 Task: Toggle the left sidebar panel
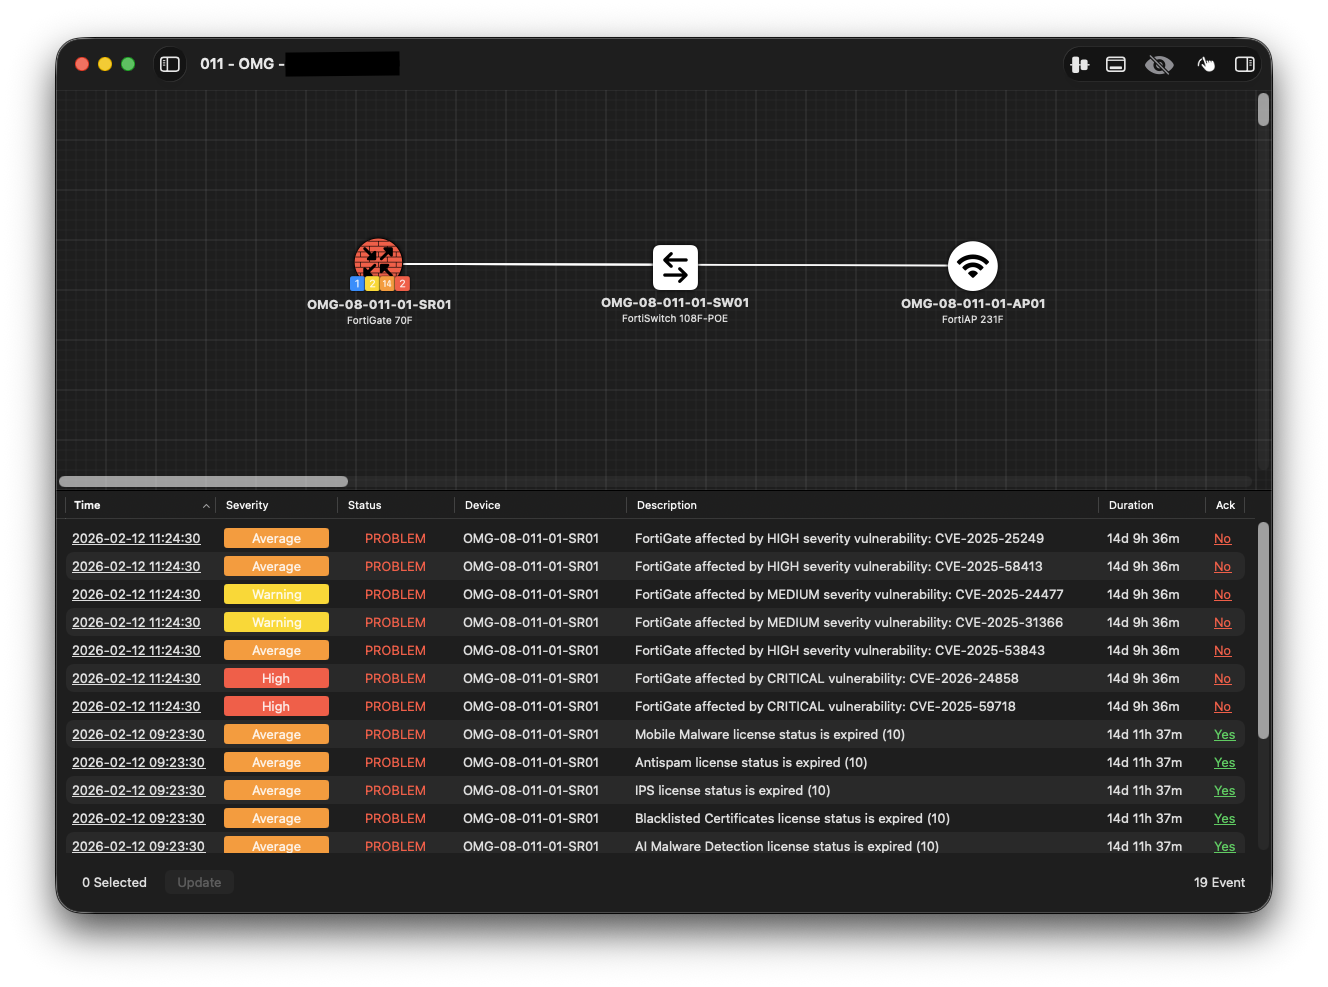click(x=170, y=64)
